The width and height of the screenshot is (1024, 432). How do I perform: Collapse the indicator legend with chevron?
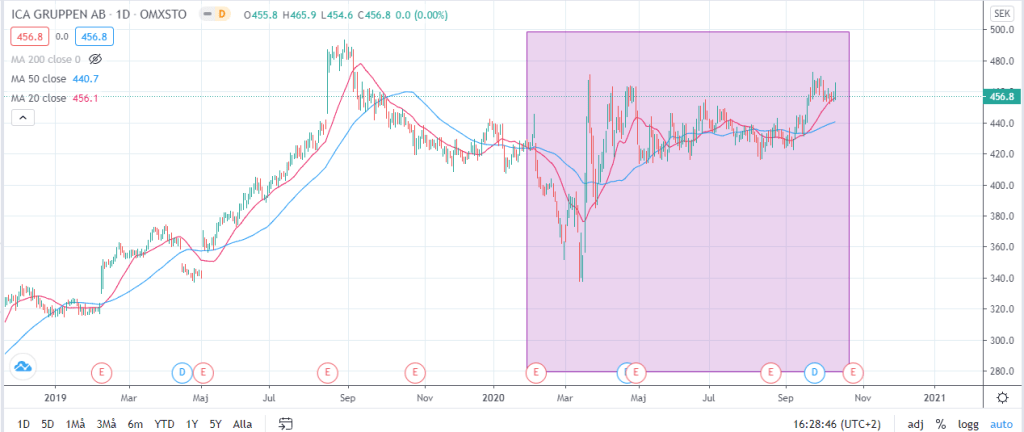point(22,118)
